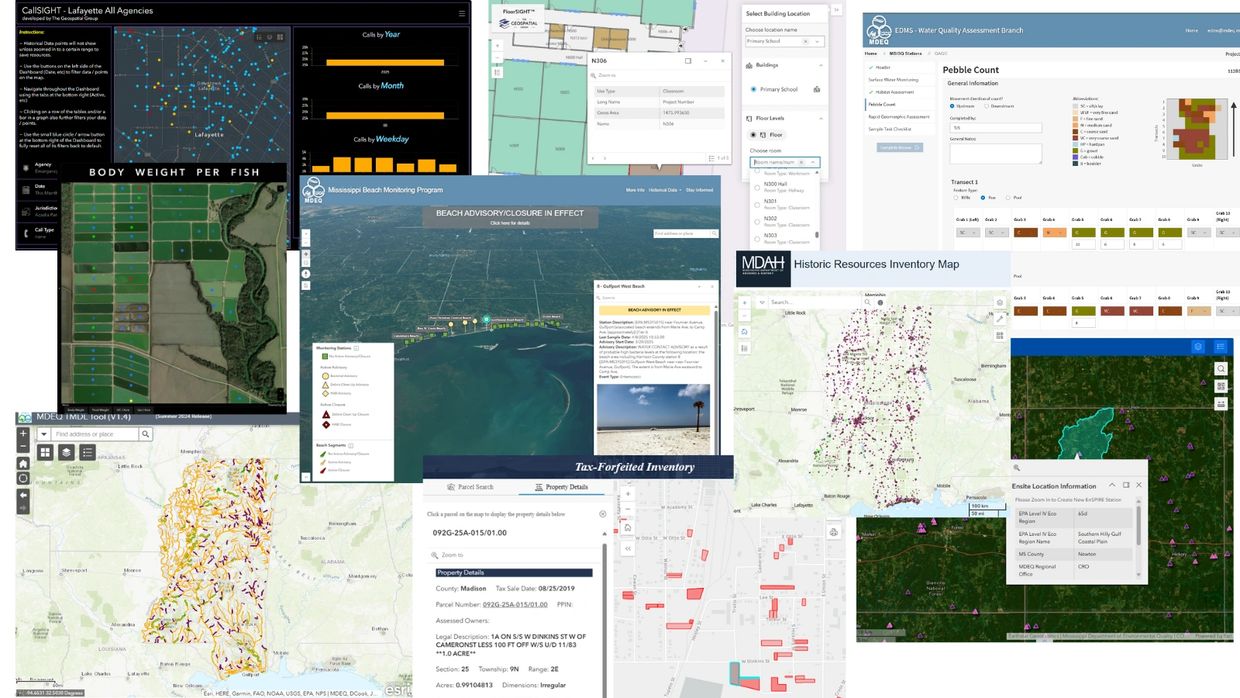
Task: Open the layer list in TMDL tool
Action: click(66, 452)
